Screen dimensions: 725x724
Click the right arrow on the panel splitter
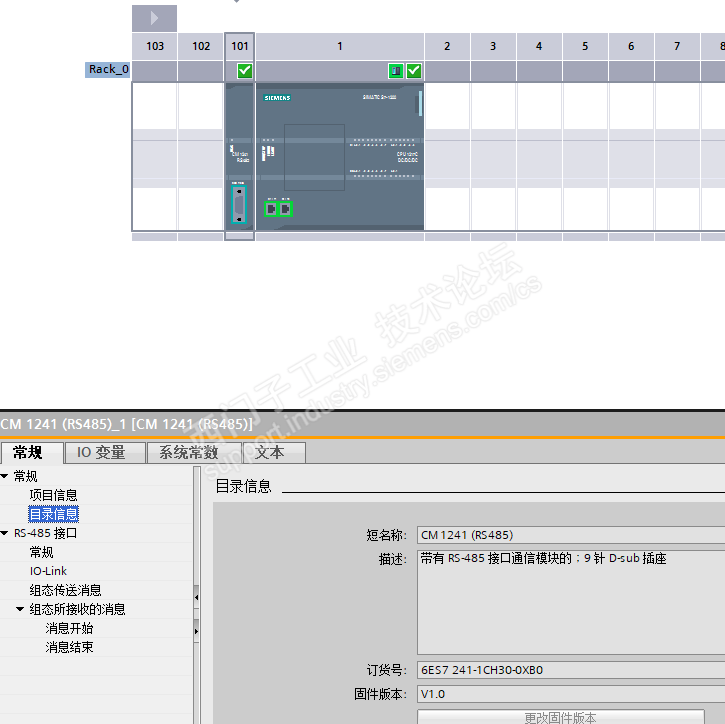[197, 632]
